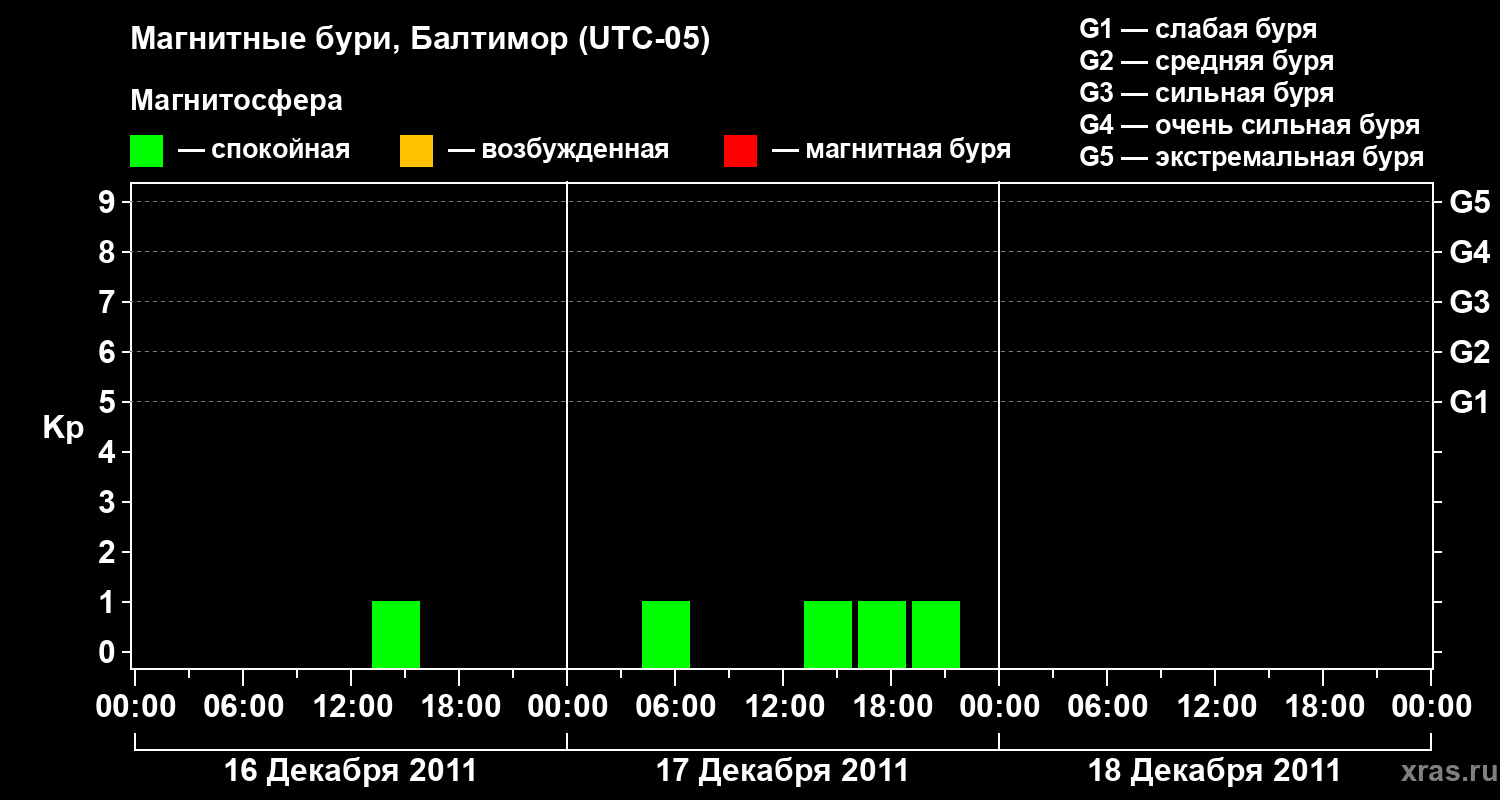Click the 06:00 time label under 18 December
The image size is (1500, 800).
coord(1107,707)
